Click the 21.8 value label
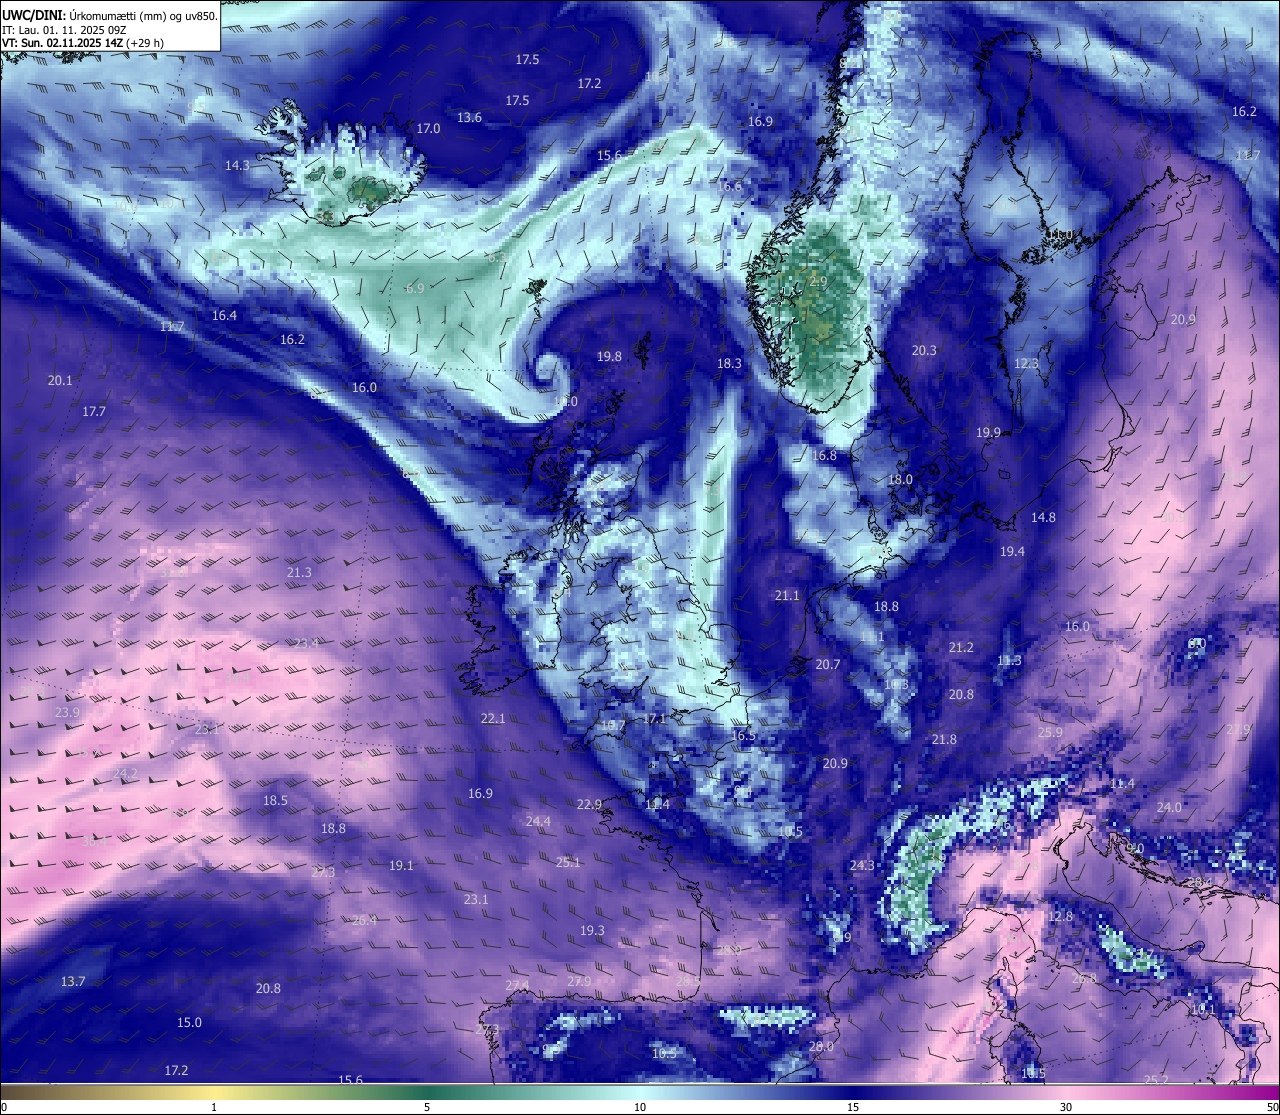 (x=944, y=740)
